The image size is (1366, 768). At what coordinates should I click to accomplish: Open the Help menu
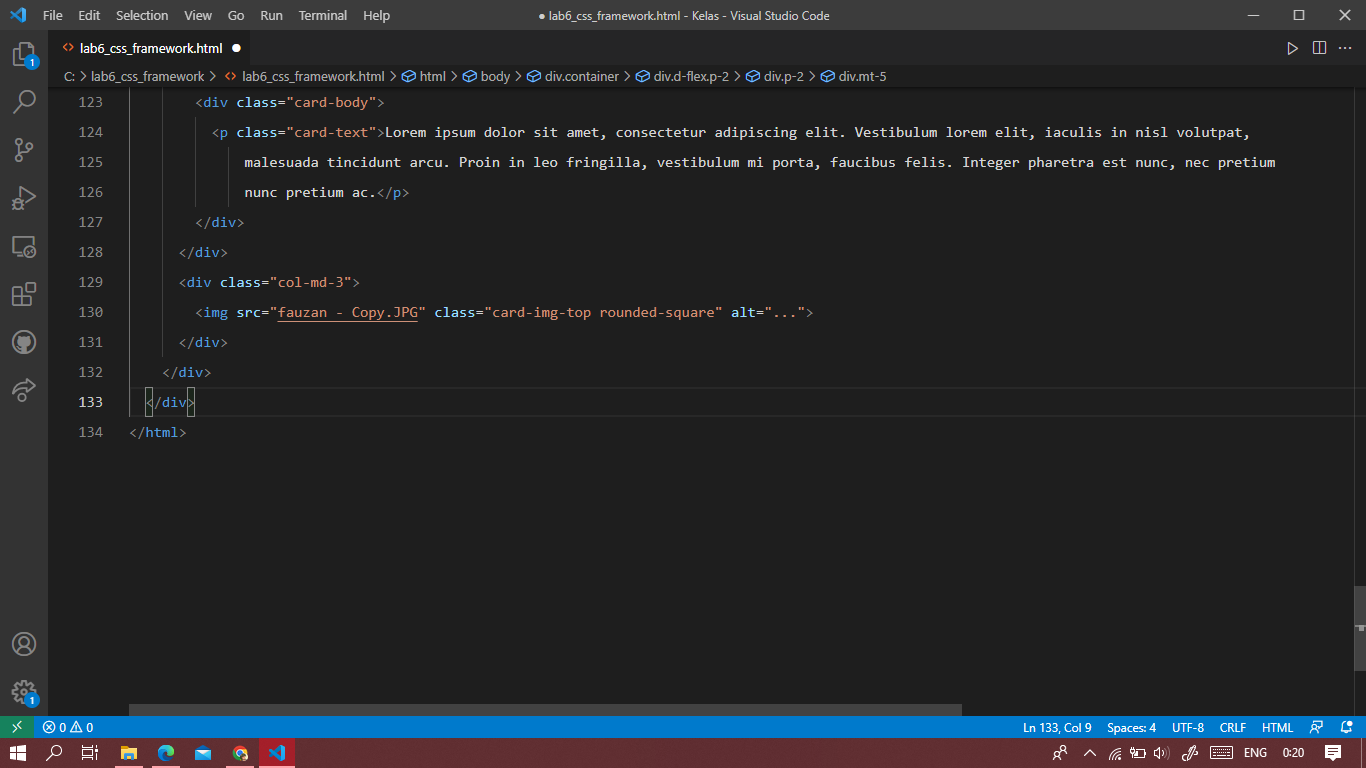tap(377, 15)
